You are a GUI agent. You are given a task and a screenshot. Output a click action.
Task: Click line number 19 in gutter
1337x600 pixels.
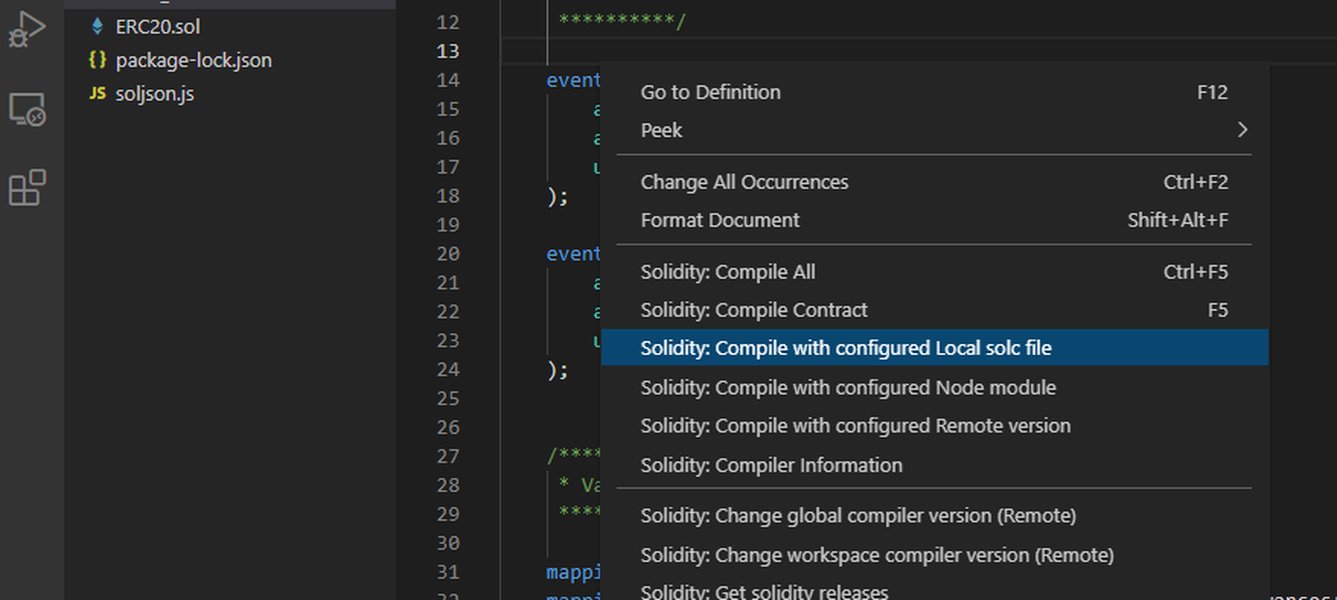point(448,225)
